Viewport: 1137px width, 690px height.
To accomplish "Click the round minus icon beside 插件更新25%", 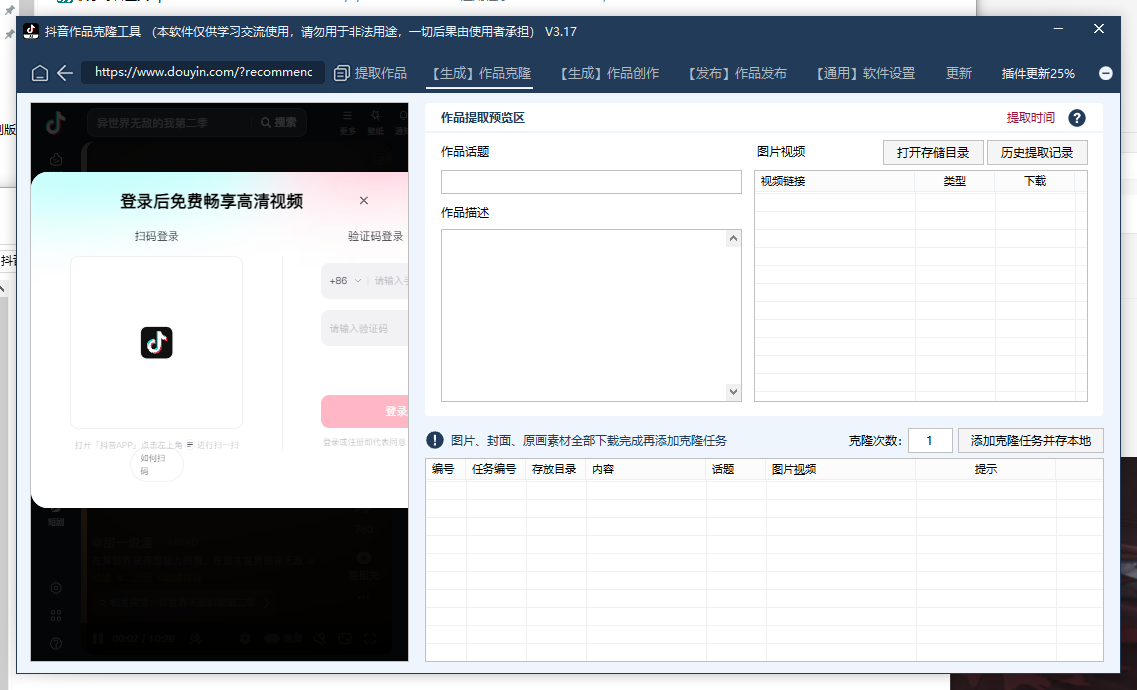I will click(1106, 73).
